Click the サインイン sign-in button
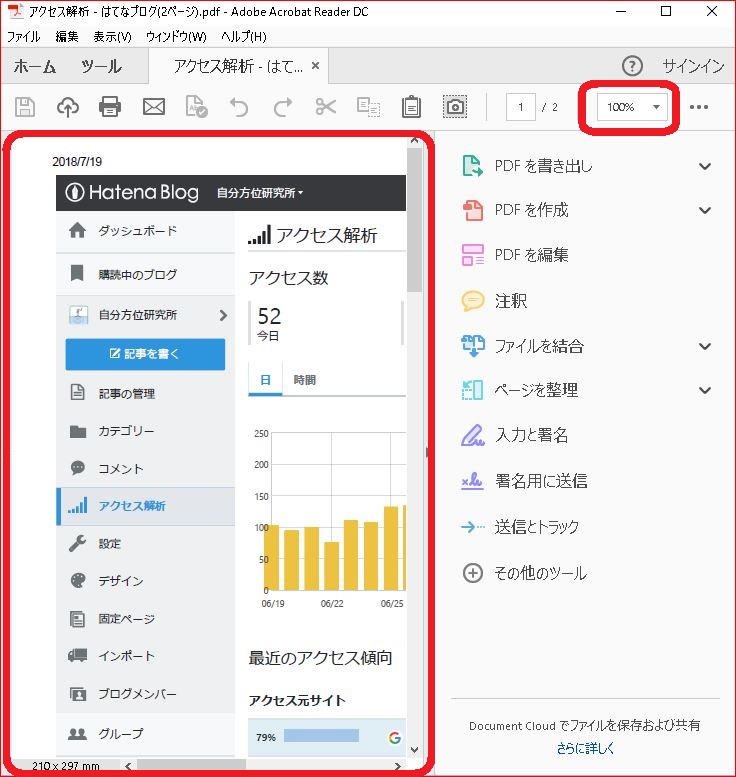This screenshot has width=736, height=777. [x=693, y=66]
